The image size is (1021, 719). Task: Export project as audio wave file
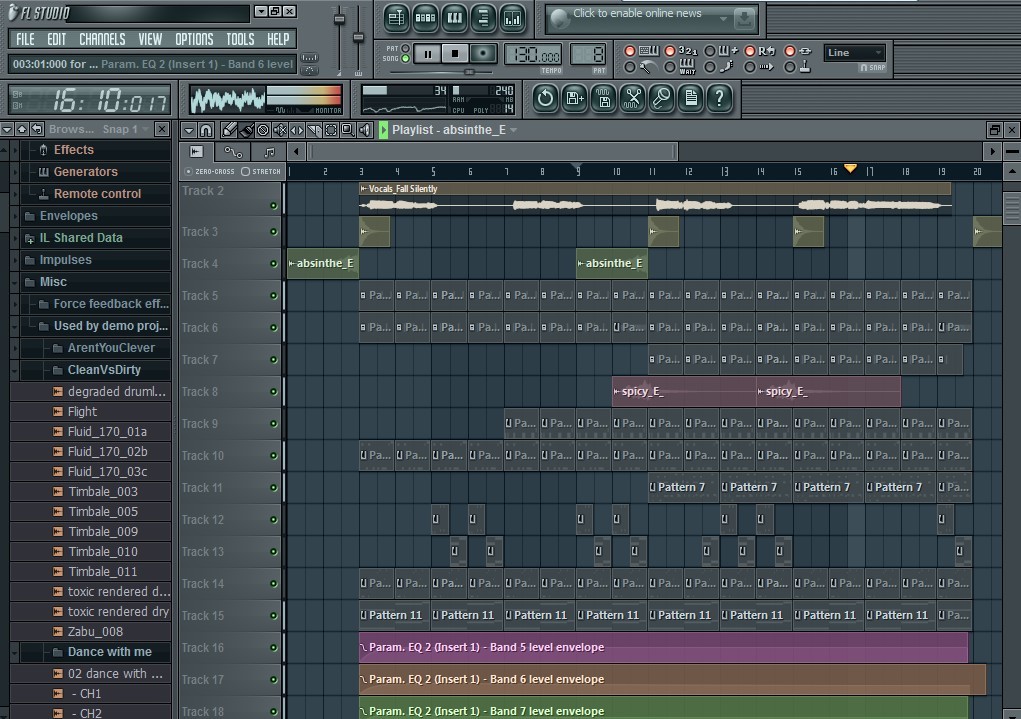[604, 99]
